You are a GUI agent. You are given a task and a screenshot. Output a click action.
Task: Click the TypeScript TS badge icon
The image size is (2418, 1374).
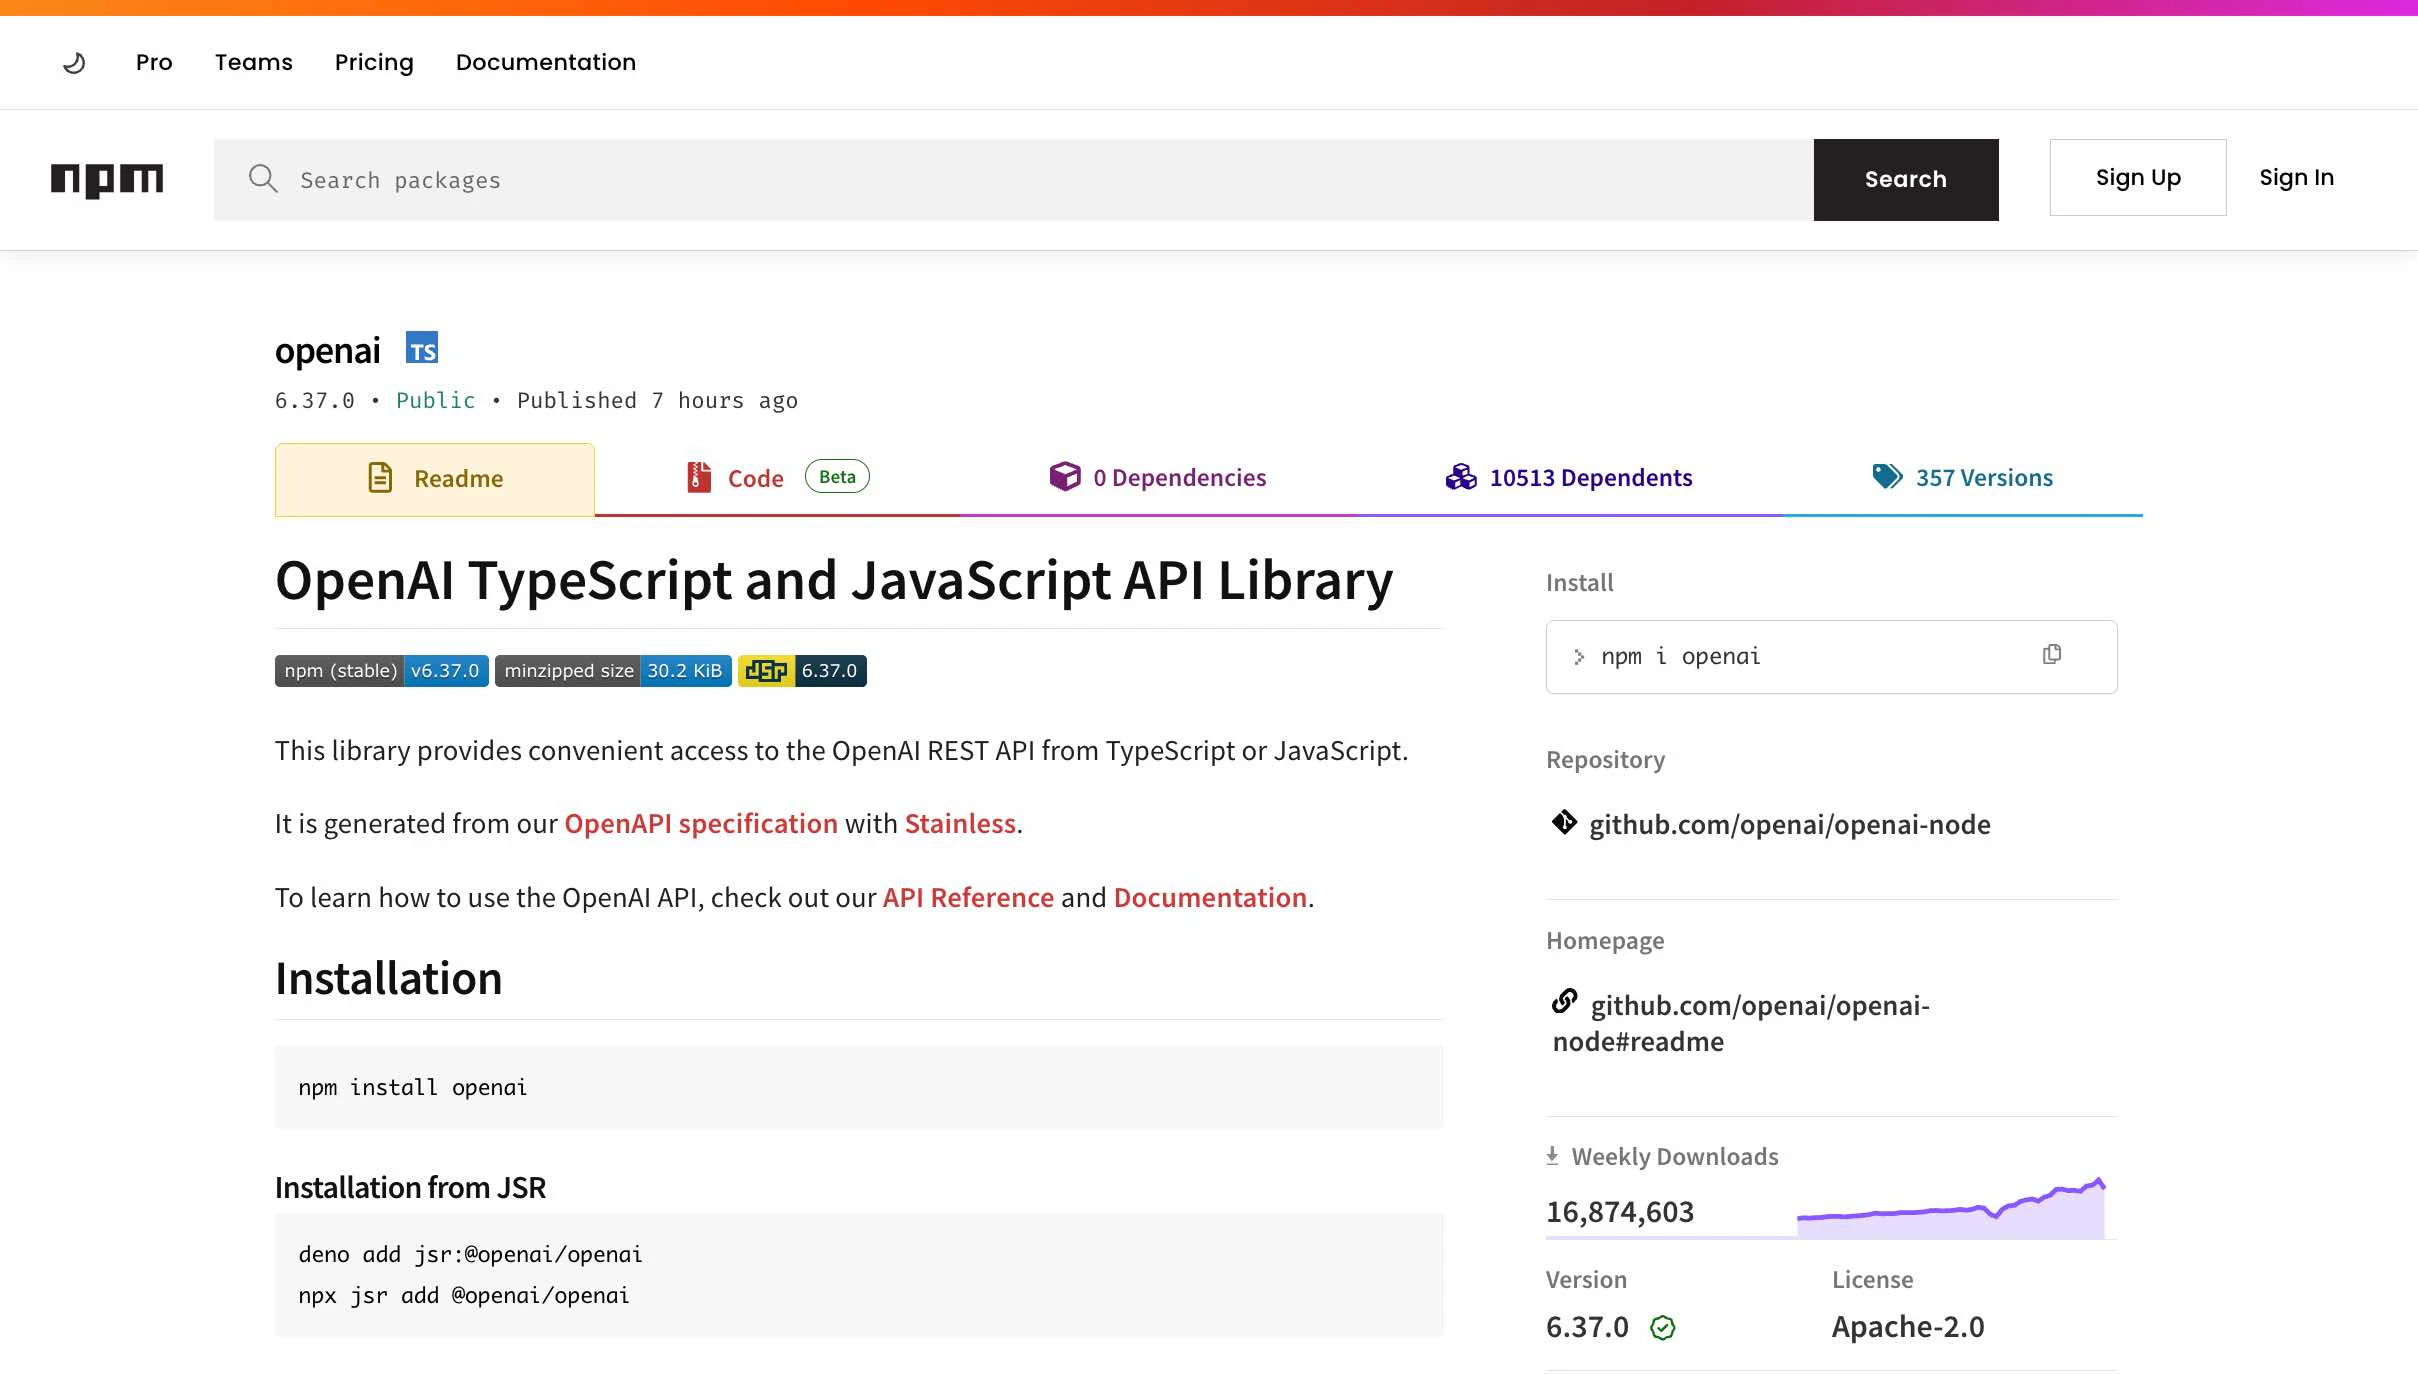tap(422, 348)
